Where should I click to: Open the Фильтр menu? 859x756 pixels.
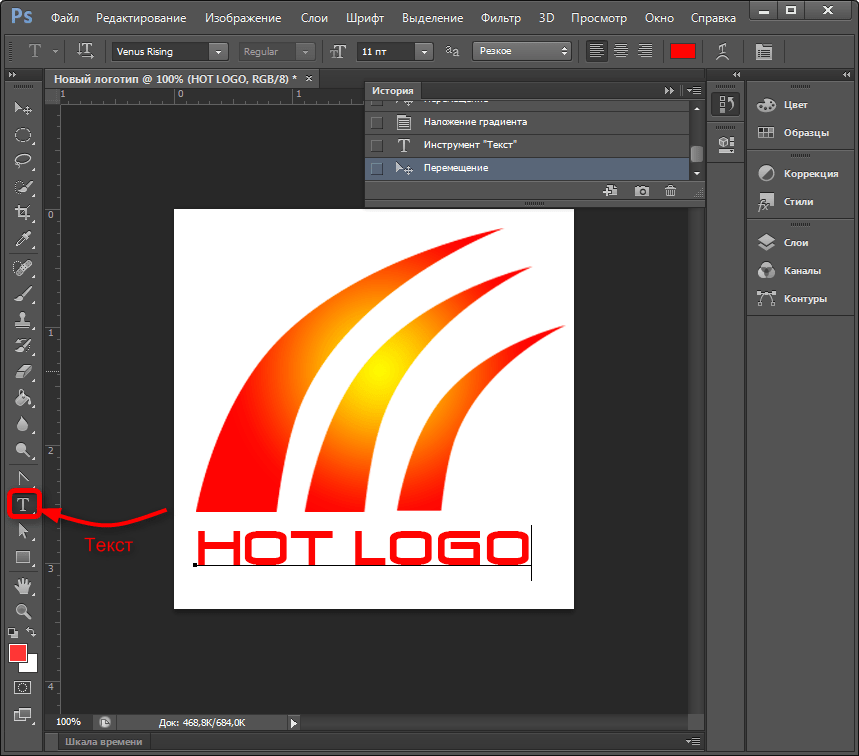tap(500, 18)
